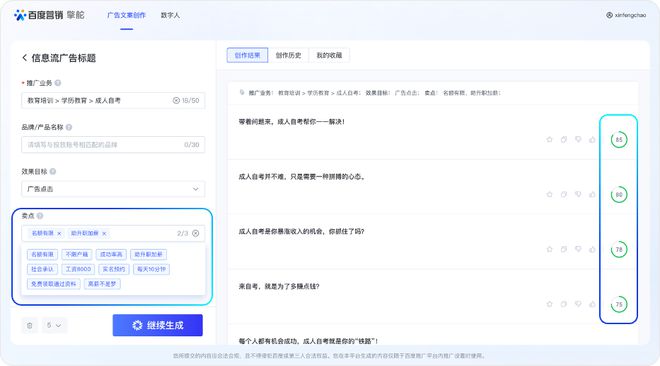
Task: Toggle the 助升职加薪 suggestion tag
Action: click(x=149, y=255)
